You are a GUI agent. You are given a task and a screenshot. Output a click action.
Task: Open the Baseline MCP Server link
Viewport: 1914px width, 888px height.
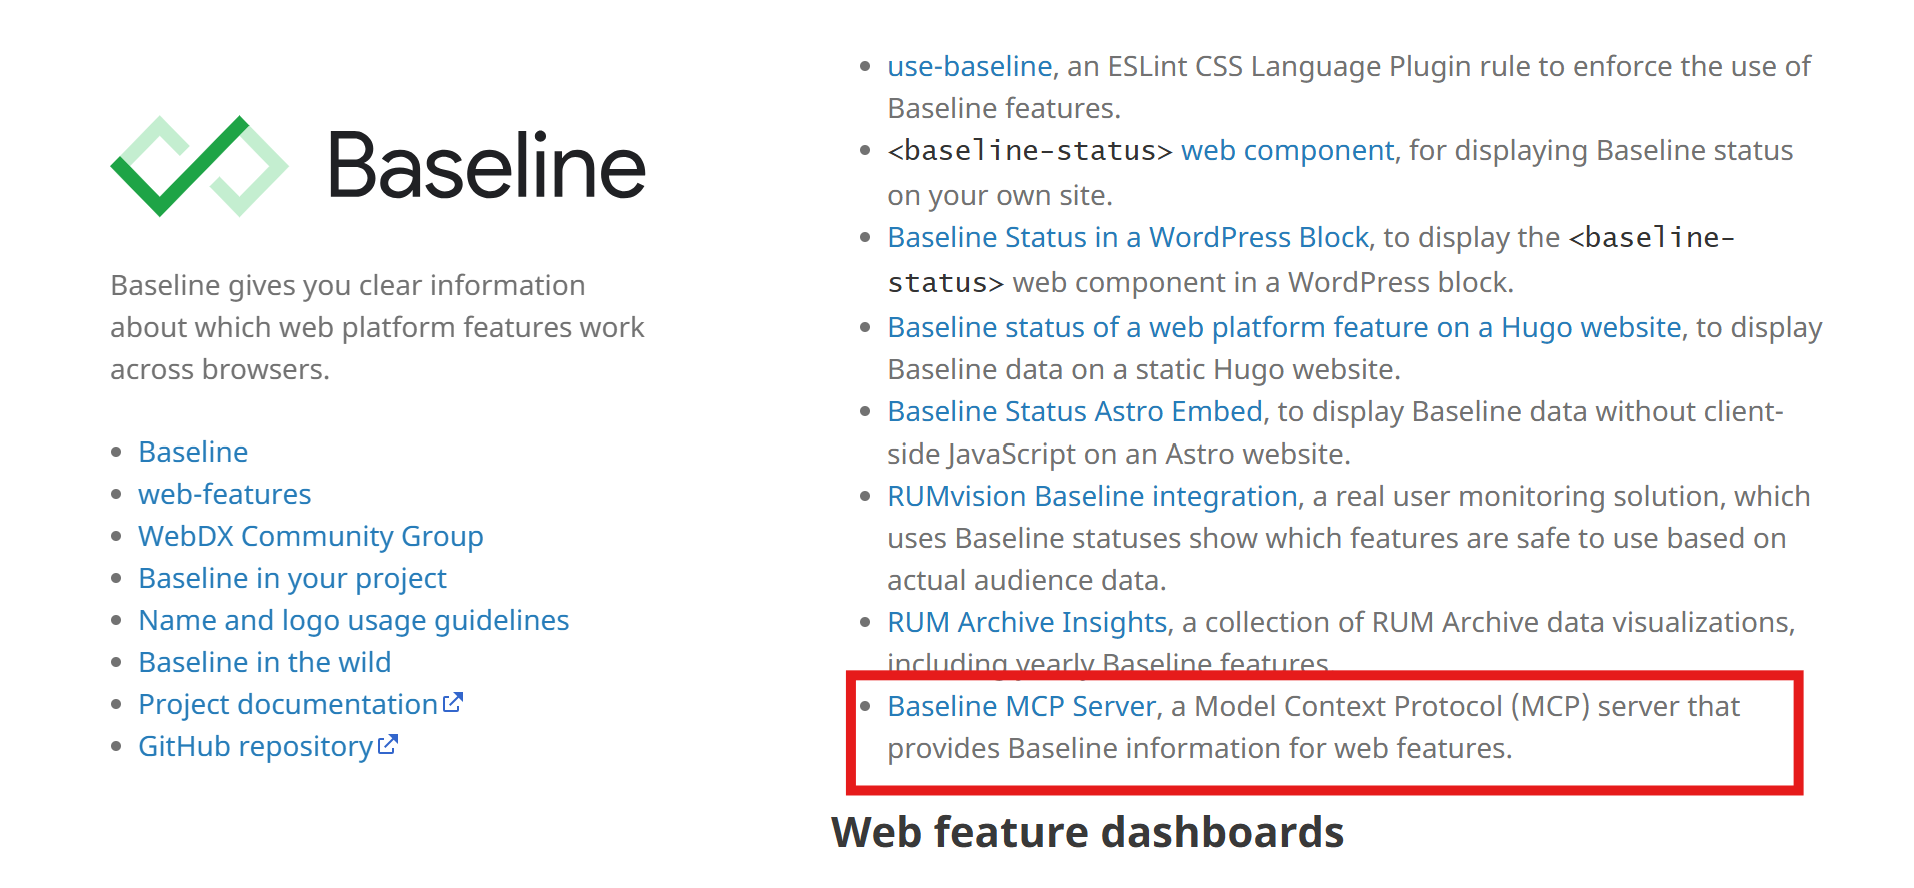click(x=1021, y=706)
